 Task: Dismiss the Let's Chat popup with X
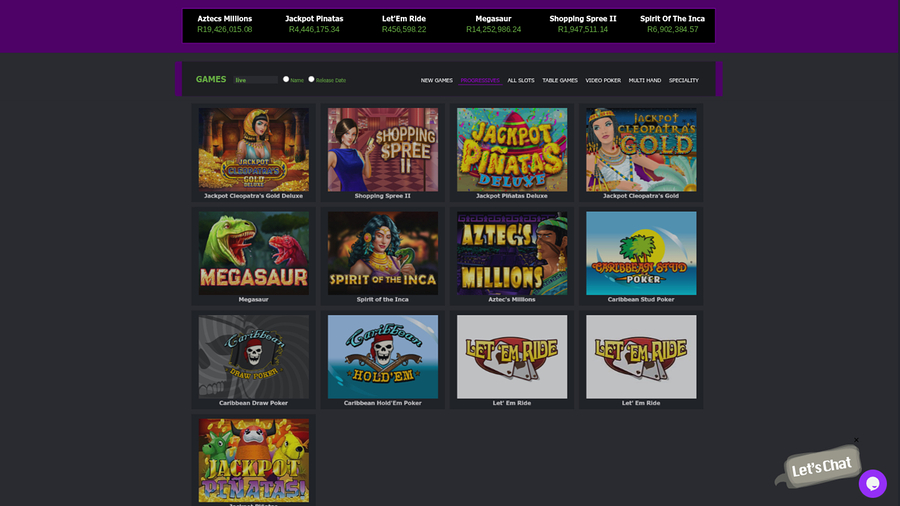[856, 440]
